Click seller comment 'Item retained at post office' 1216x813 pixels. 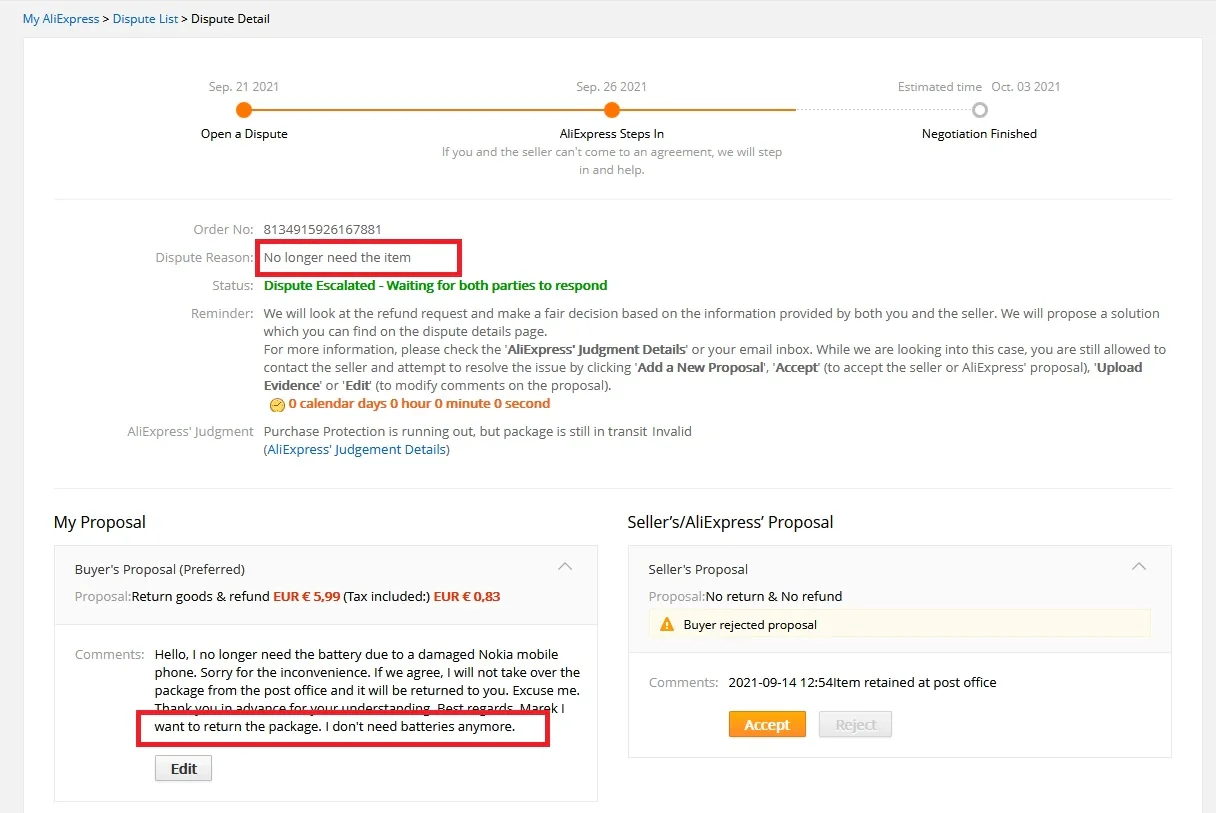click(915, 683)
